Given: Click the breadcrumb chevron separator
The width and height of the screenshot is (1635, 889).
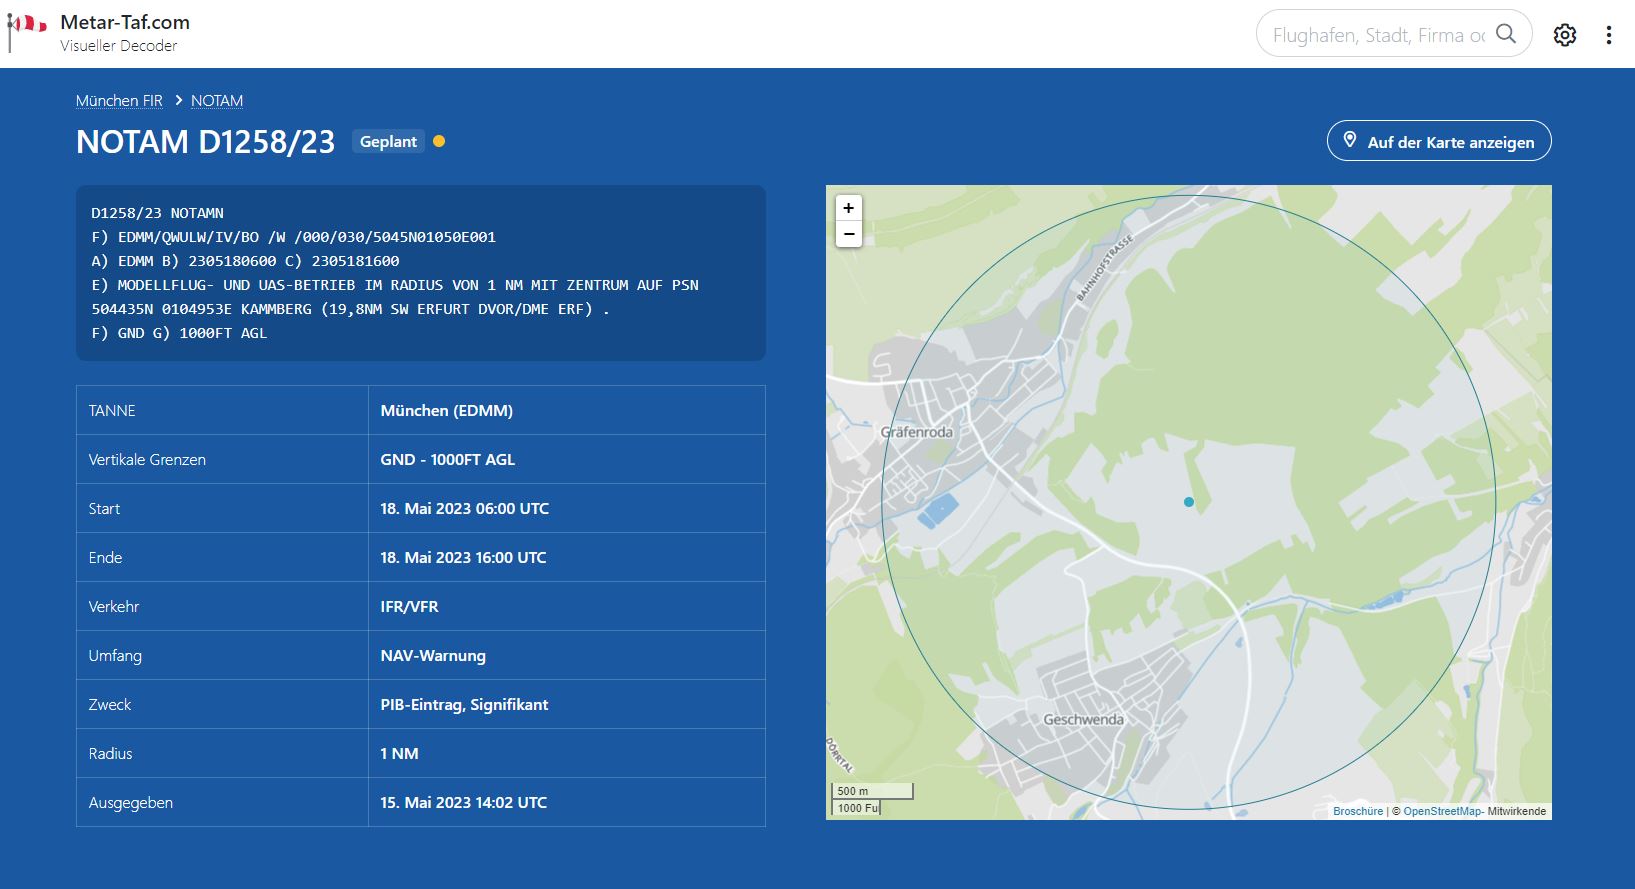Looking at the screenshot, I should (x=178, y=101).
